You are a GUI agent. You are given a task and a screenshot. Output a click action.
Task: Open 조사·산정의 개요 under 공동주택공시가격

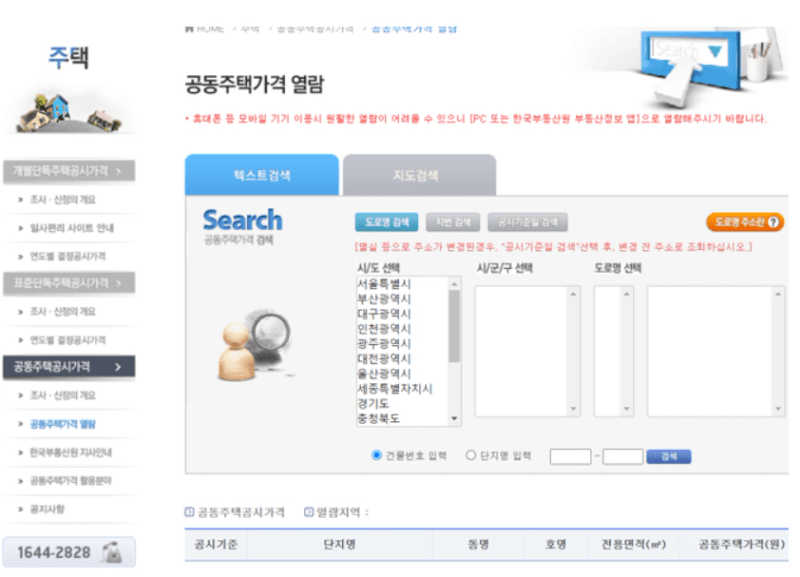pyautogui.click(x=63, y=395)
